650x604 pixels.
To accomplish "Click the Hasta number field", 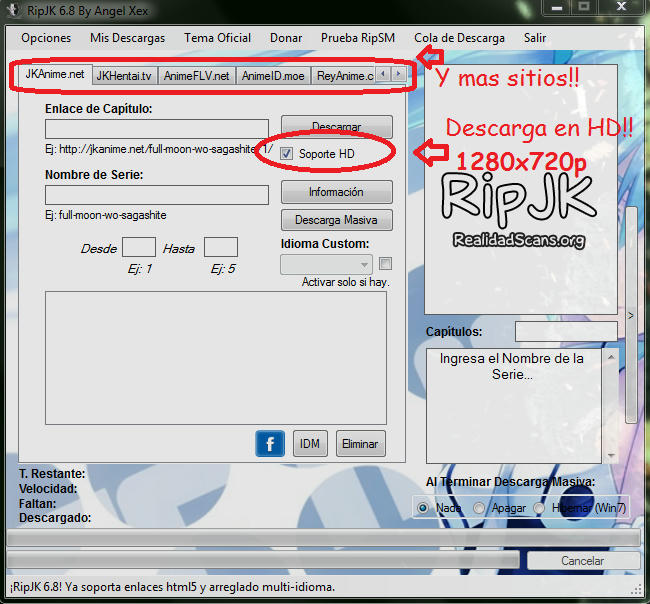I will click(x=221, y=247).
